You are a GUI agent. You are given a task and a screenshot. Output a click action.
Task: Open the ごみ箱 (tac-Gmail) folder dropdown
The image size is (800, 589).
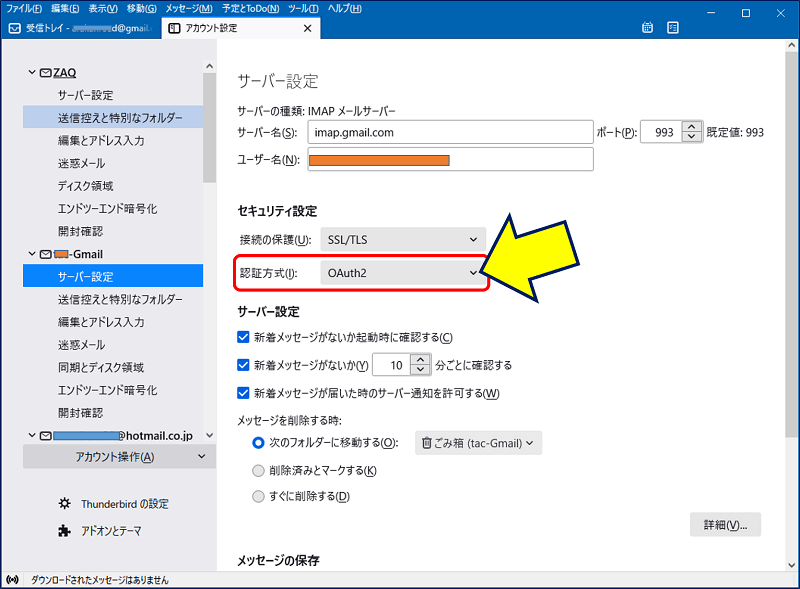(x=478, y=443)
